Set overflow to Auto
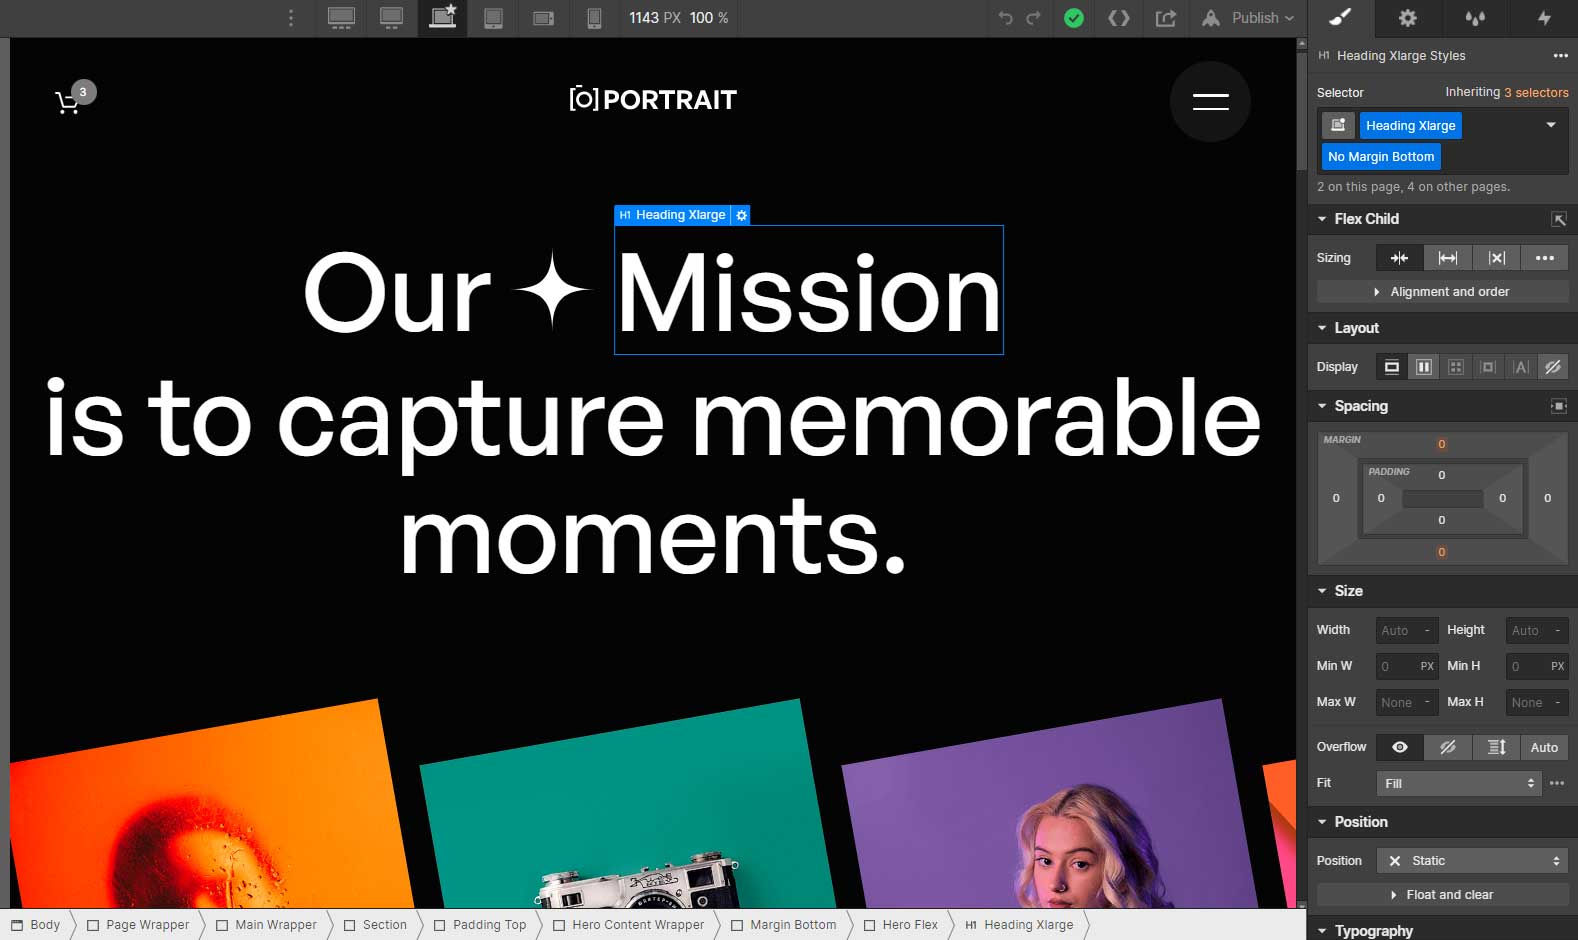This screenshot has height=940, width=1578. 1544,747
